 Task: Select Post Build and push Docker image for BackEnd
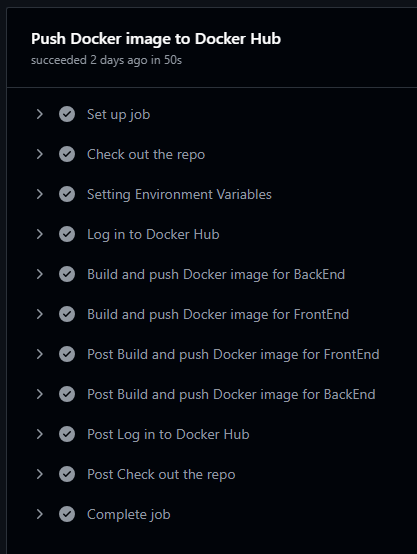click(x=231, y=394)
